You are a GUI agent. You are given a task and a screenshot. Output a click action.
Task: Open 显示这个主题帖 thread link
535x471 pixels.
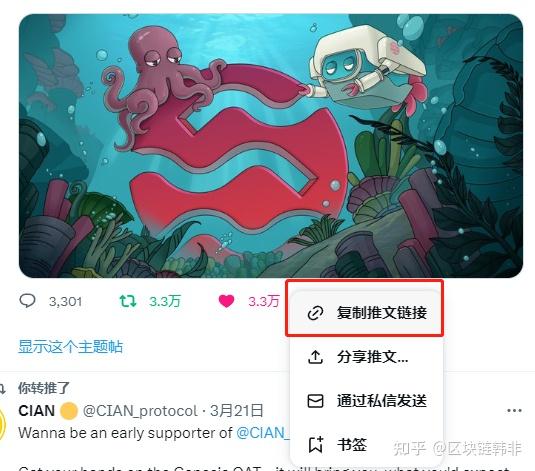71,346
